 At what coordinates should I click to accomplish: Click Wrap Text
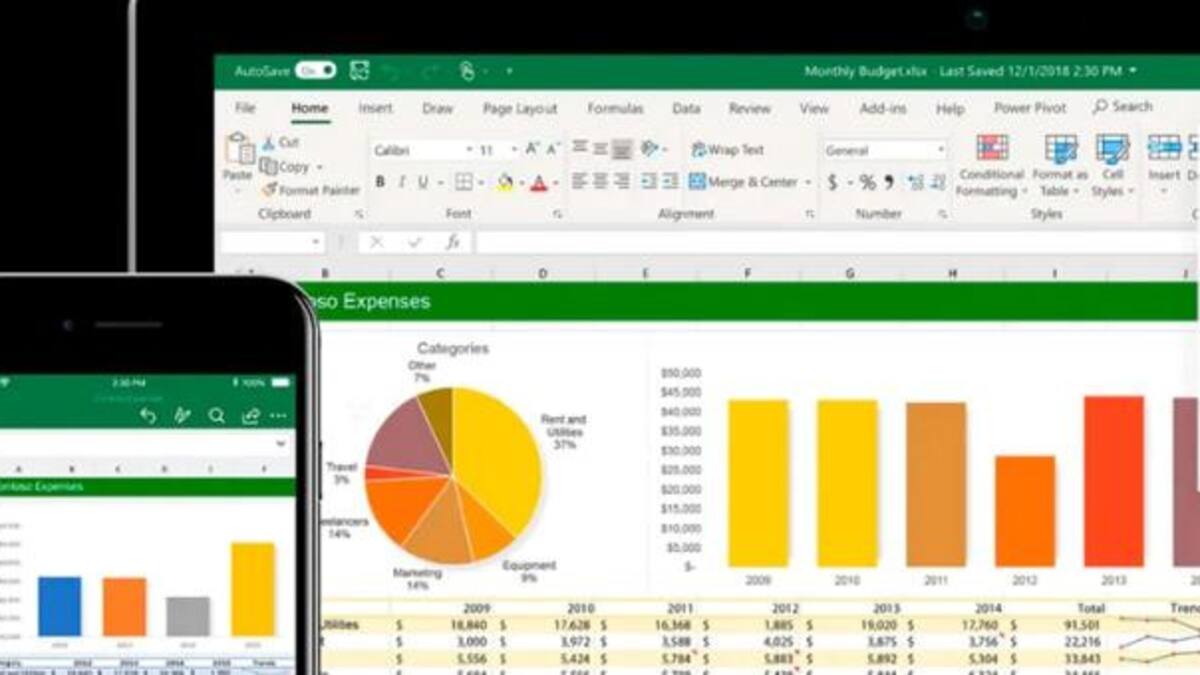click(728, 149)
